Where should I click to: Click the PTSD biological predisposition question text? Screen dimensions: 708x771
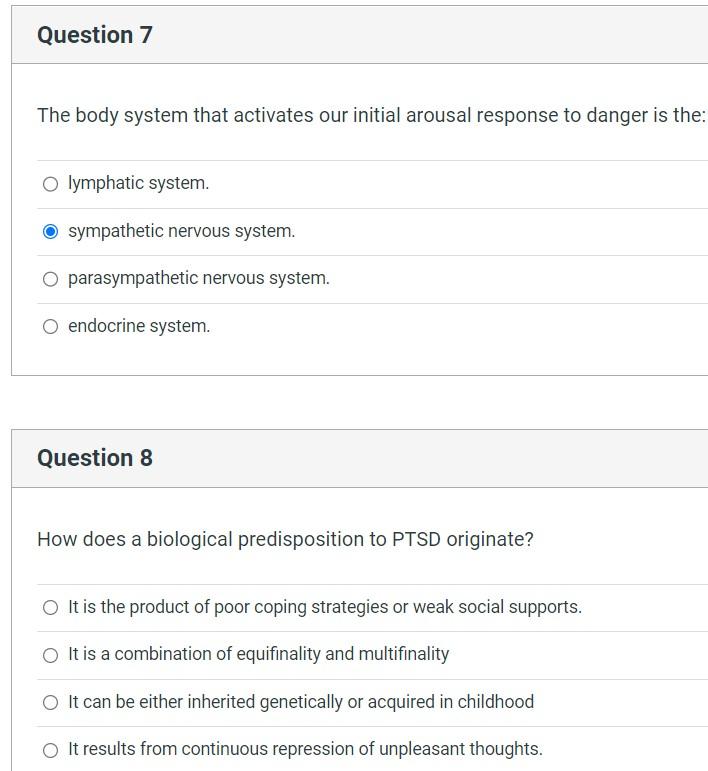point(286,539)
